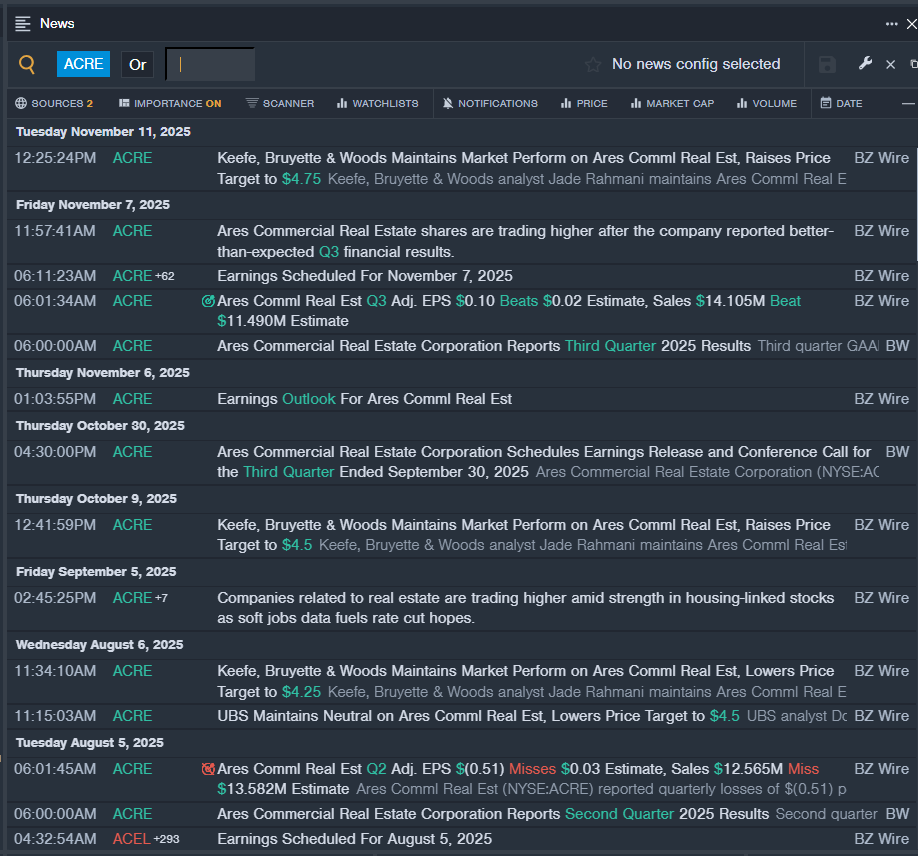Screen dimensions: 918x856
Task: Toggle the Notifications bell filter
Action: tap(490, 103)
